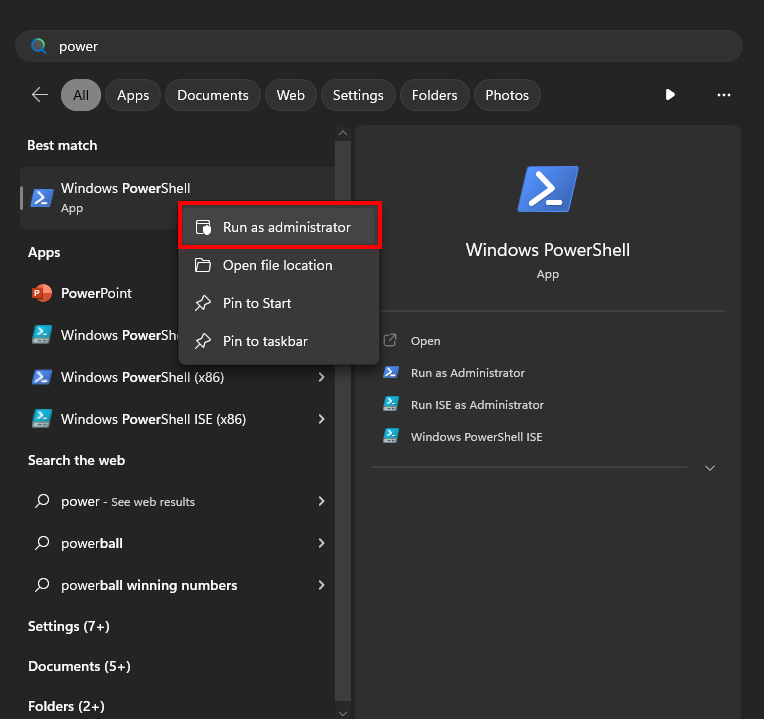The image size is (764, 719).
Task: Select the All filter tab
Action: tap(81, 95)
